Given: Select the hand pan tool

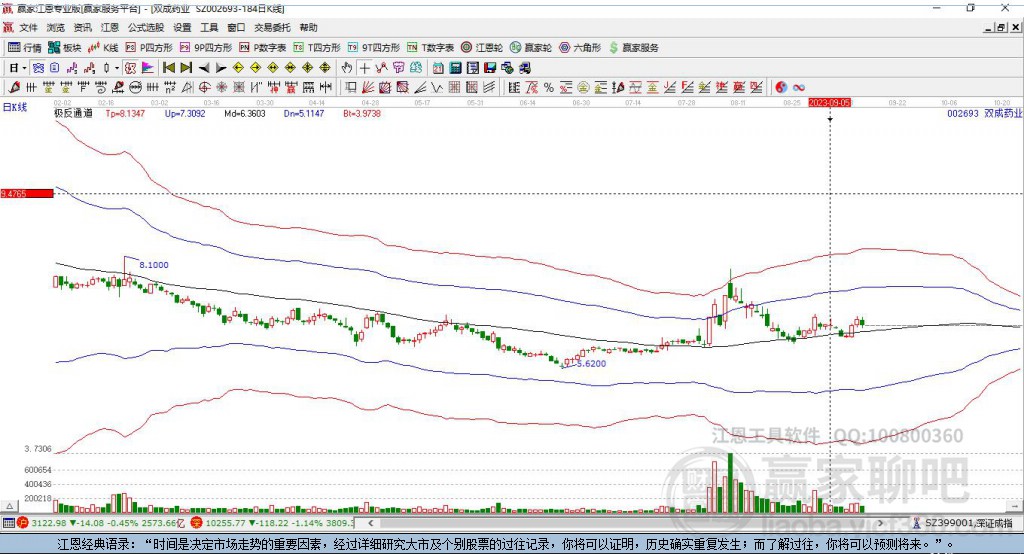Looking at the screenshot, I should pos(347,68).
